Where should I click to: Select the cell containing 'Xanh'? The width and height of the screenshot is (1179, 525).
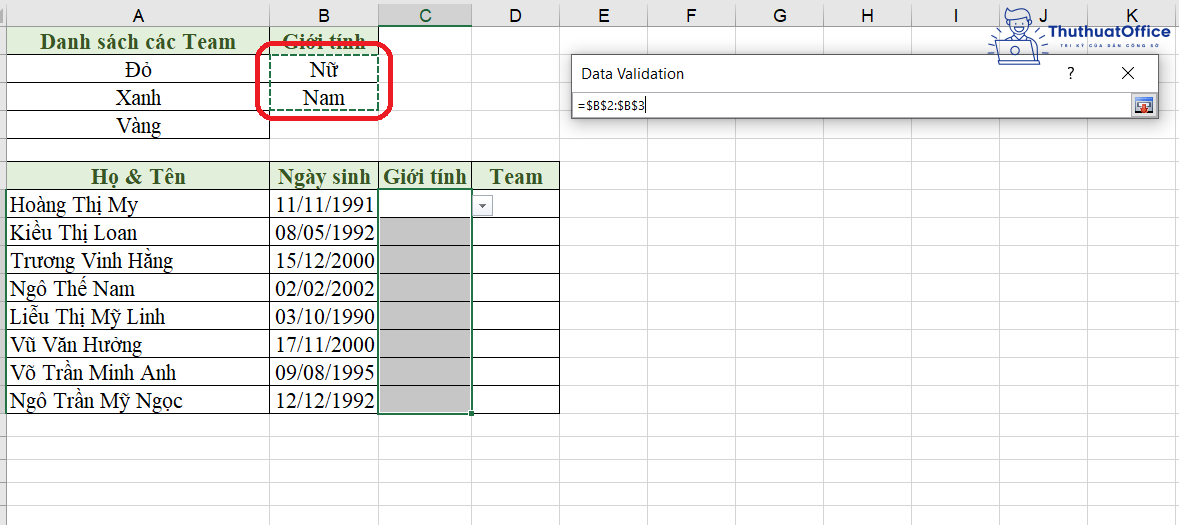click(138, 97)
